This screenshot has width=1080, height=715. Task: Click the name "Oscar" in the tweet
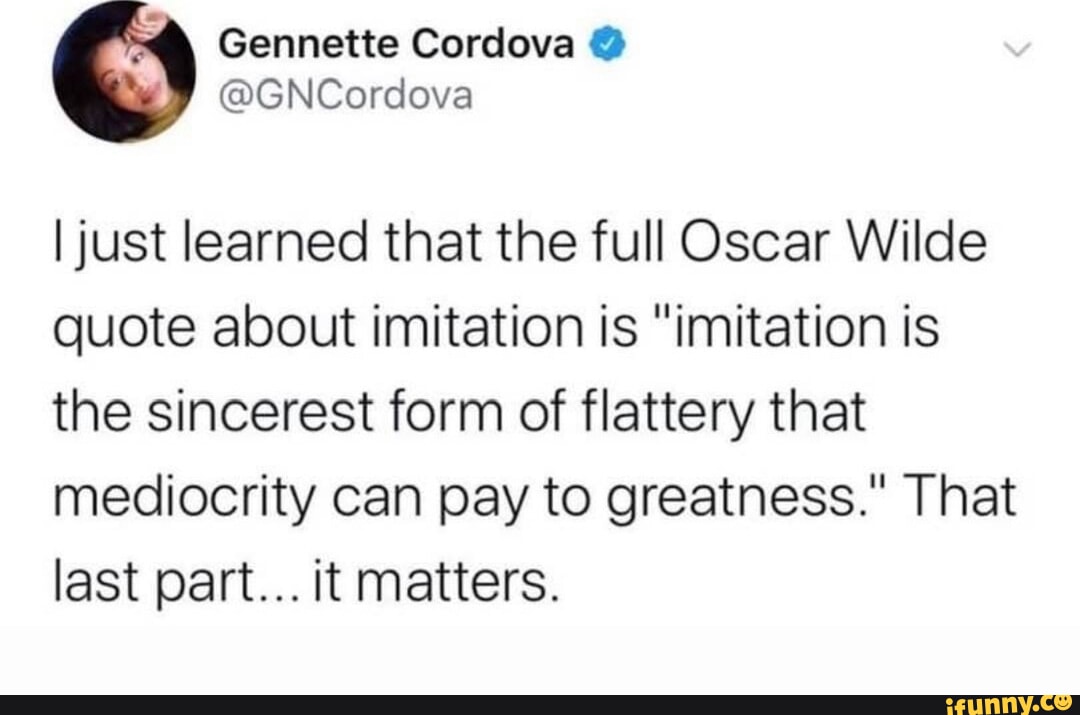(x=712, y=244)
